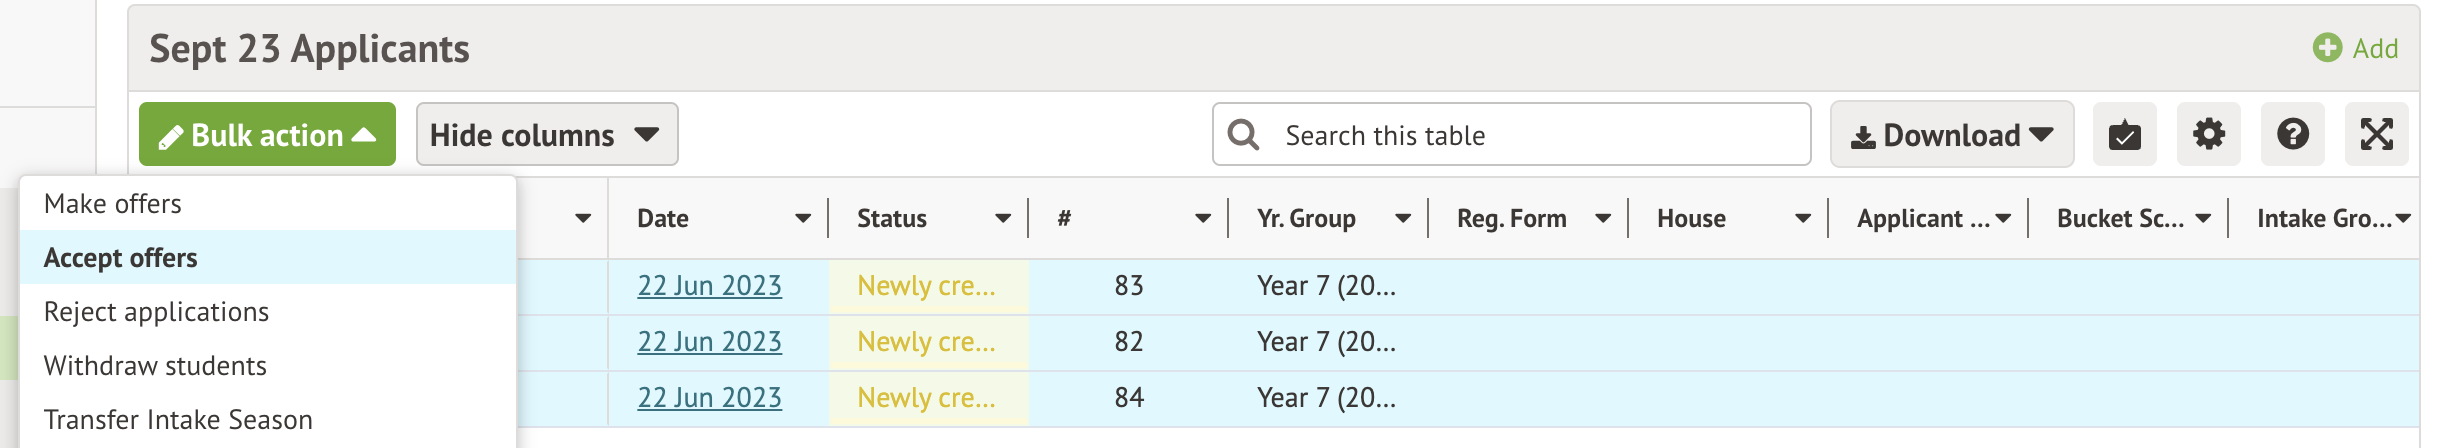Select Transfer Intake Season
The width and height of the screenshot is (2442, 448).
178,420
